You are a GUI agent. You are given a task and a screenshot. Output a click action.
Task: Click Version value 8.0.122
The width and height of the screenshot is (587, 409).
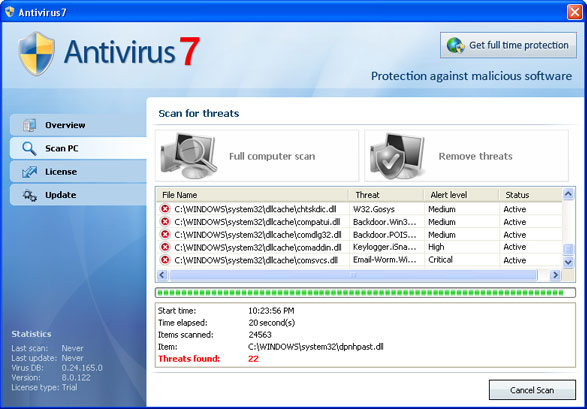coord(76,378)
